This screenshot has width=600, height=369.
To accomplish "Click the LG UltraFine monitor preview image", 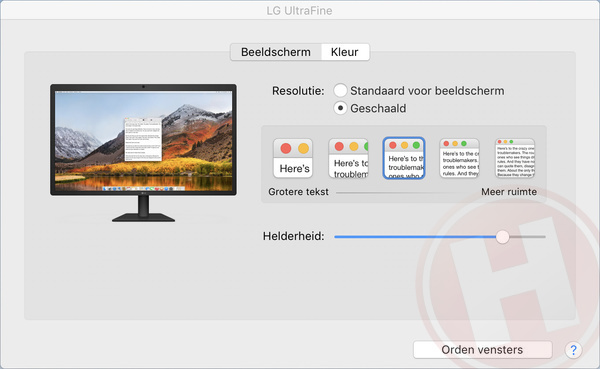I will pyautogui.click(x=143, y=153).
